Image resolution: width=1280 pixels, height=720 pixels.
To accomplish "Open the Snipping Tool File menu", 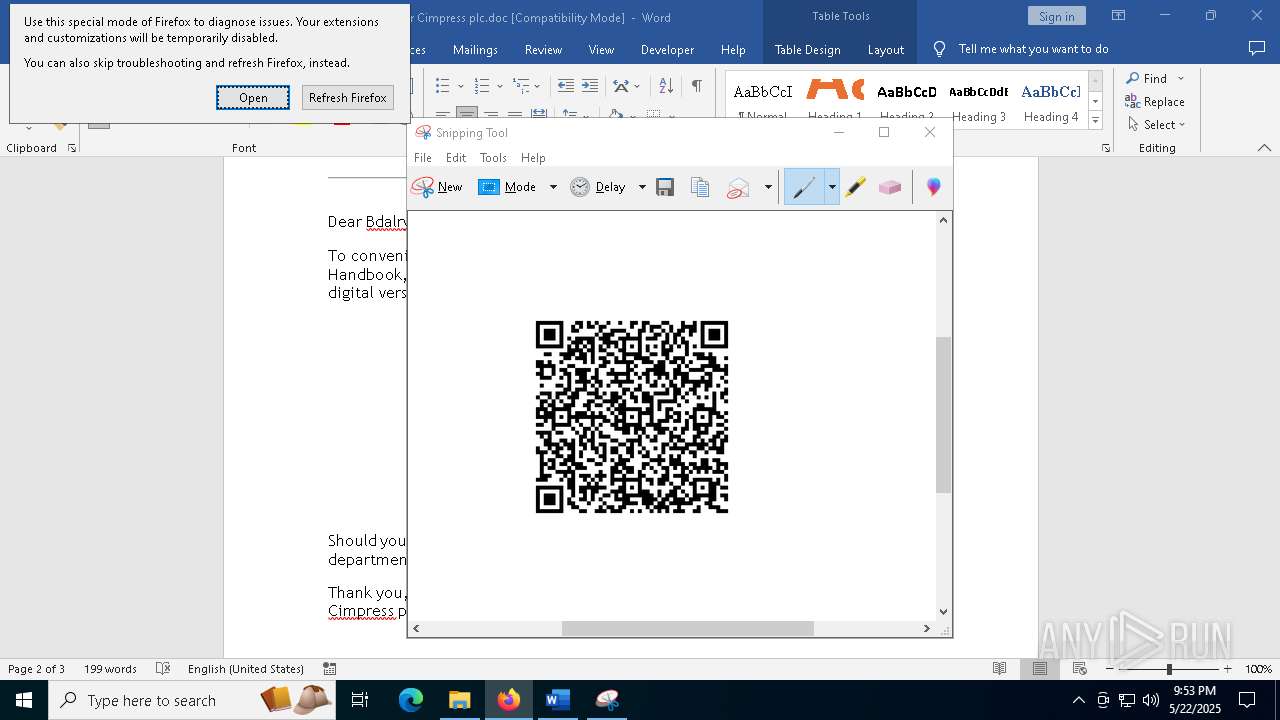I will 423,158.
